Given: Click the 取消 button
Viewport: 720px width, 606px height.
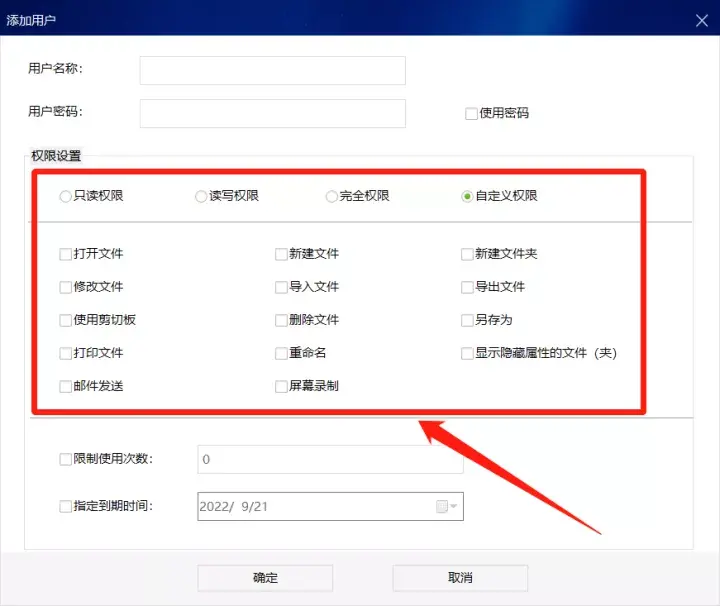Looking at the screenshot, I should (x=460, y=578).
